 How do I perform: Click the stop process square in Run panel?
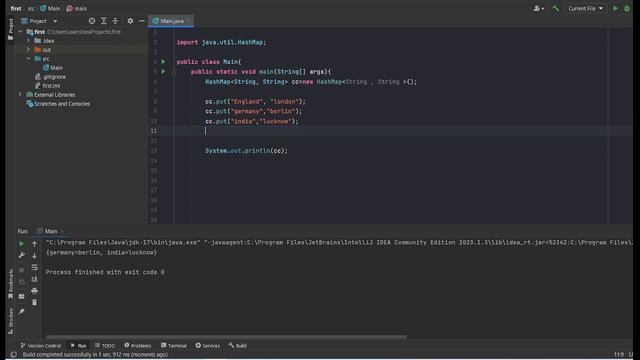tap(22, 270)
